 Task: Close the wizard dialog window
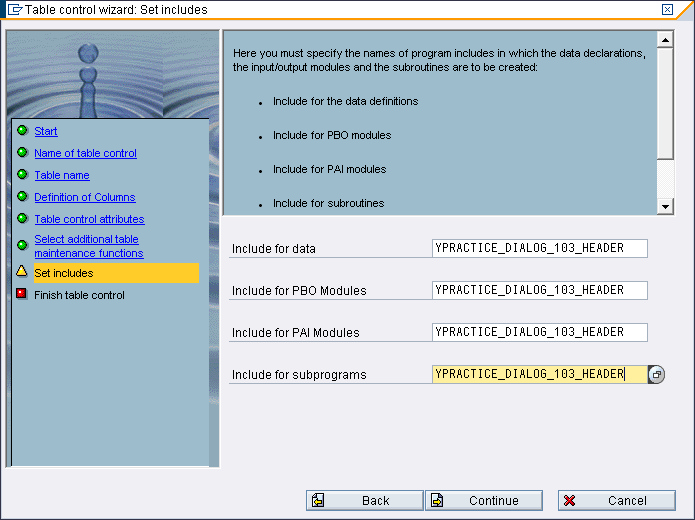tap(668, 9)
